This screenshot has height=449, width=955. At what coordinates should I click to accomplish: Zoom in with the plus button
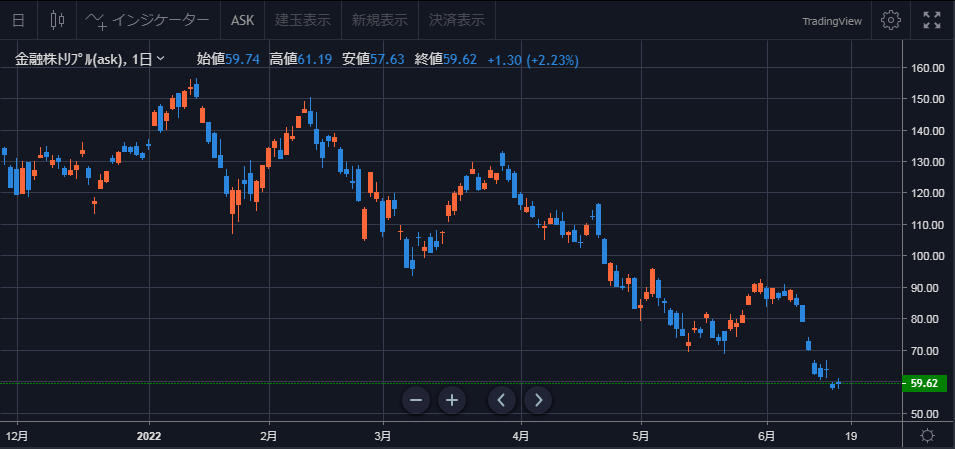click(x=452, y=400)
